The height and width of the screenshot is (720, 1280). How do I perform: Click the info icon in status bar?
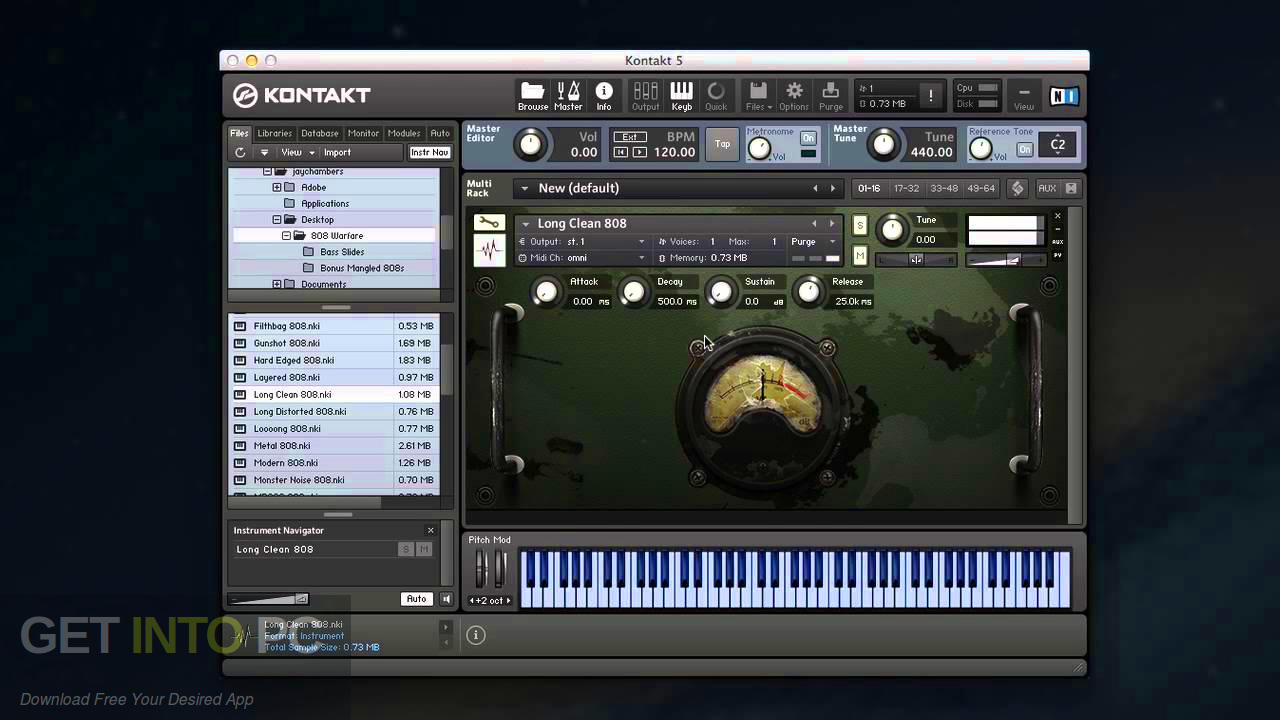(x=476, y=635)
